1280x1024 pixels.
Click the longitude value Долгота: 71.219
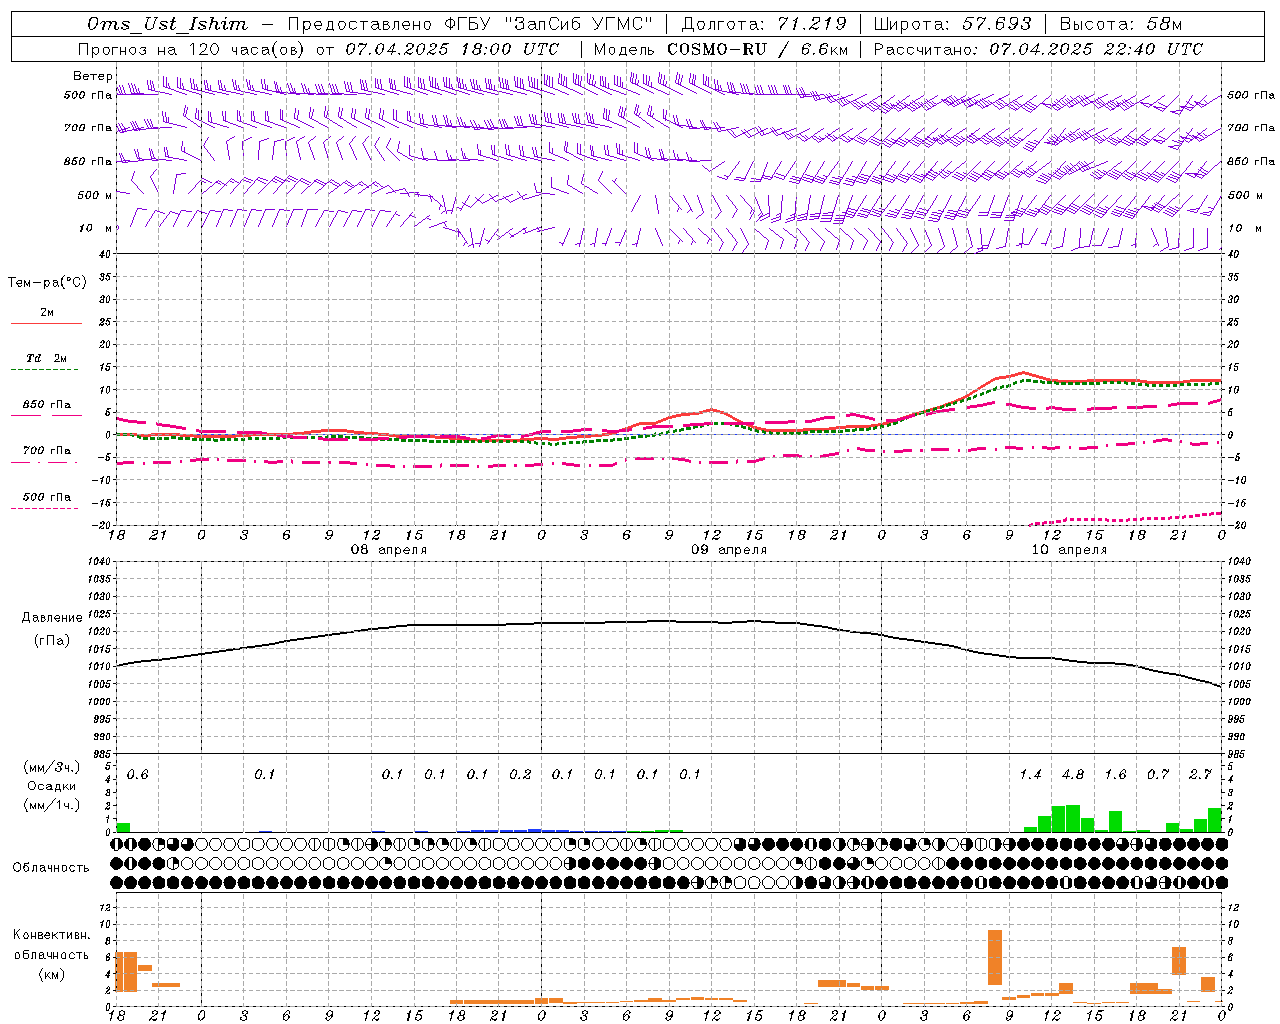pyautogui.click(x=764, y=24)
